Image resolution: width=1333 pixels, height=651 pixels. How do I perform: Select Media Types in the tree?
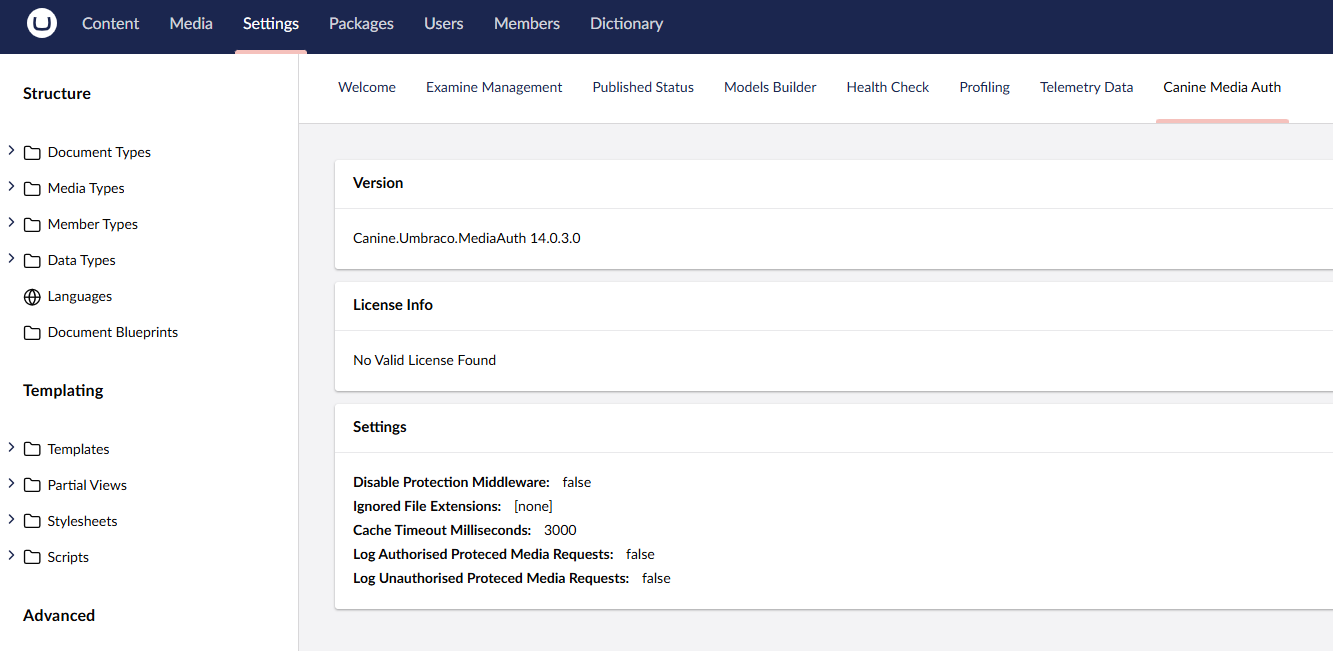(86, 189)
